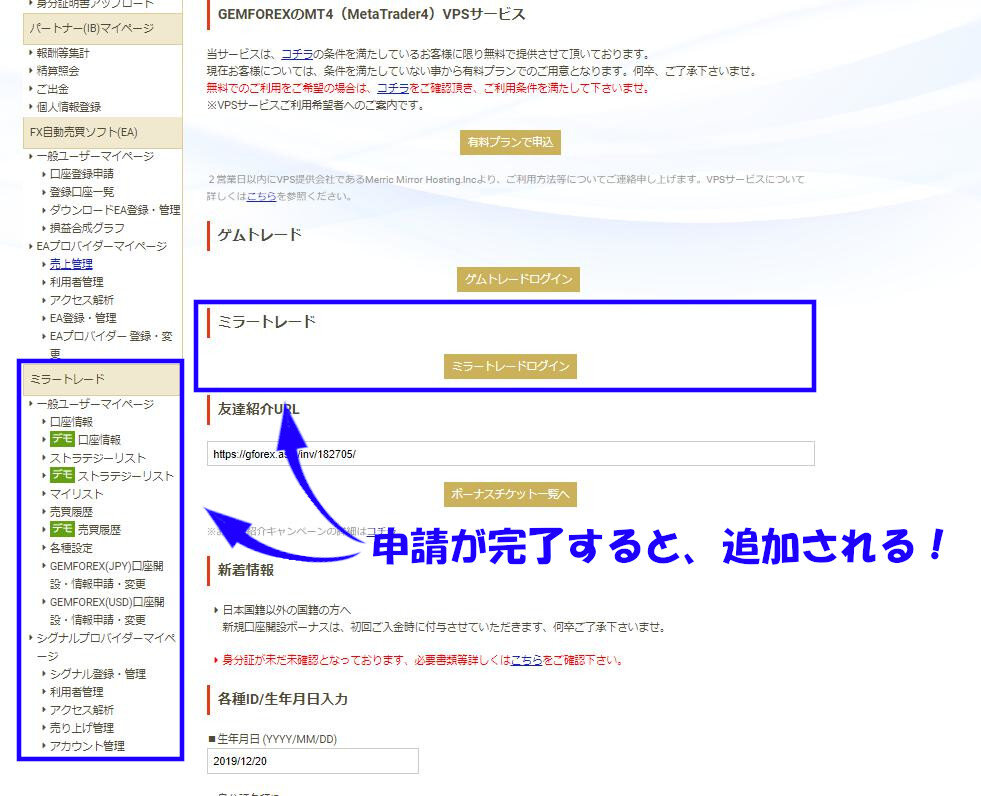The height and width of the screenshot is (796, 981).
Task: Expand EAプロバイダーマイページ item
Action: [x=101, y=246]
